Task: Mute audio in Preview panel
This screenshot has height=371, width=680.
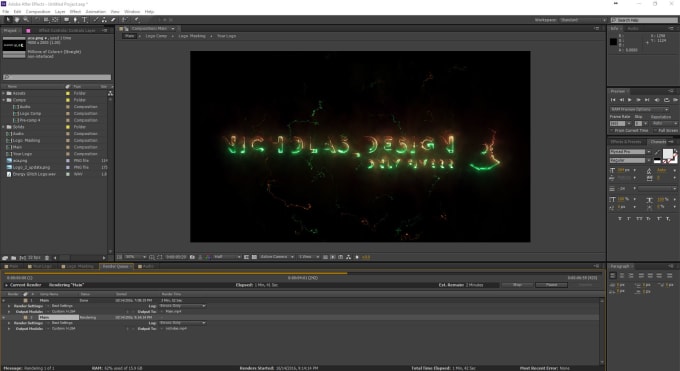Action: tap(657, 100)
